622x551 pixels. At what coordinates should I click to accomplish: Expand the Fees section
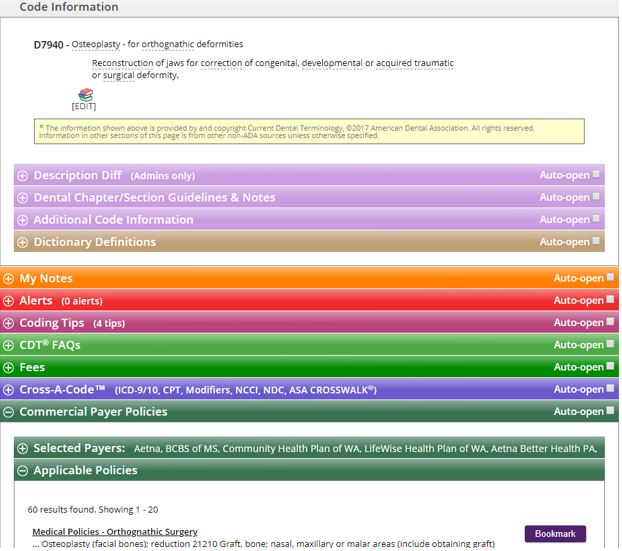(8, 367)
